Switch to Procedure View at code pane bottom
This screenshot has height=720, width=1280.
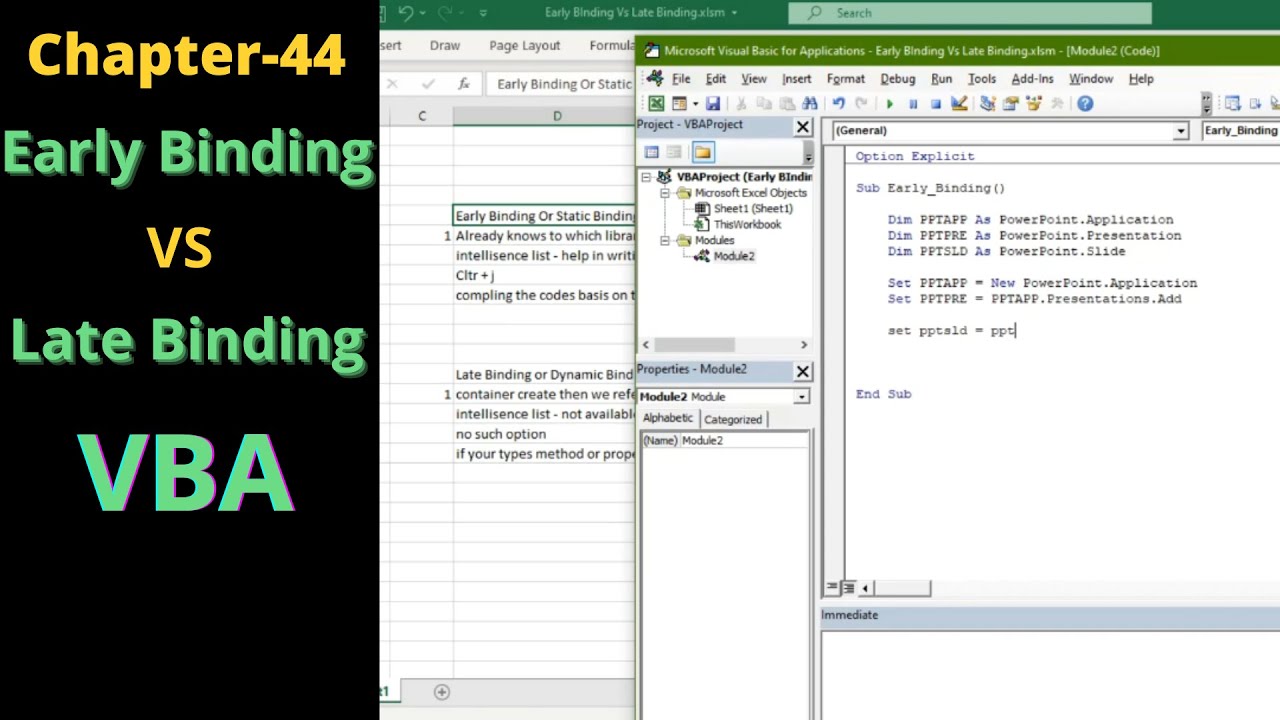pyautogui.click(x=832, y=588)
